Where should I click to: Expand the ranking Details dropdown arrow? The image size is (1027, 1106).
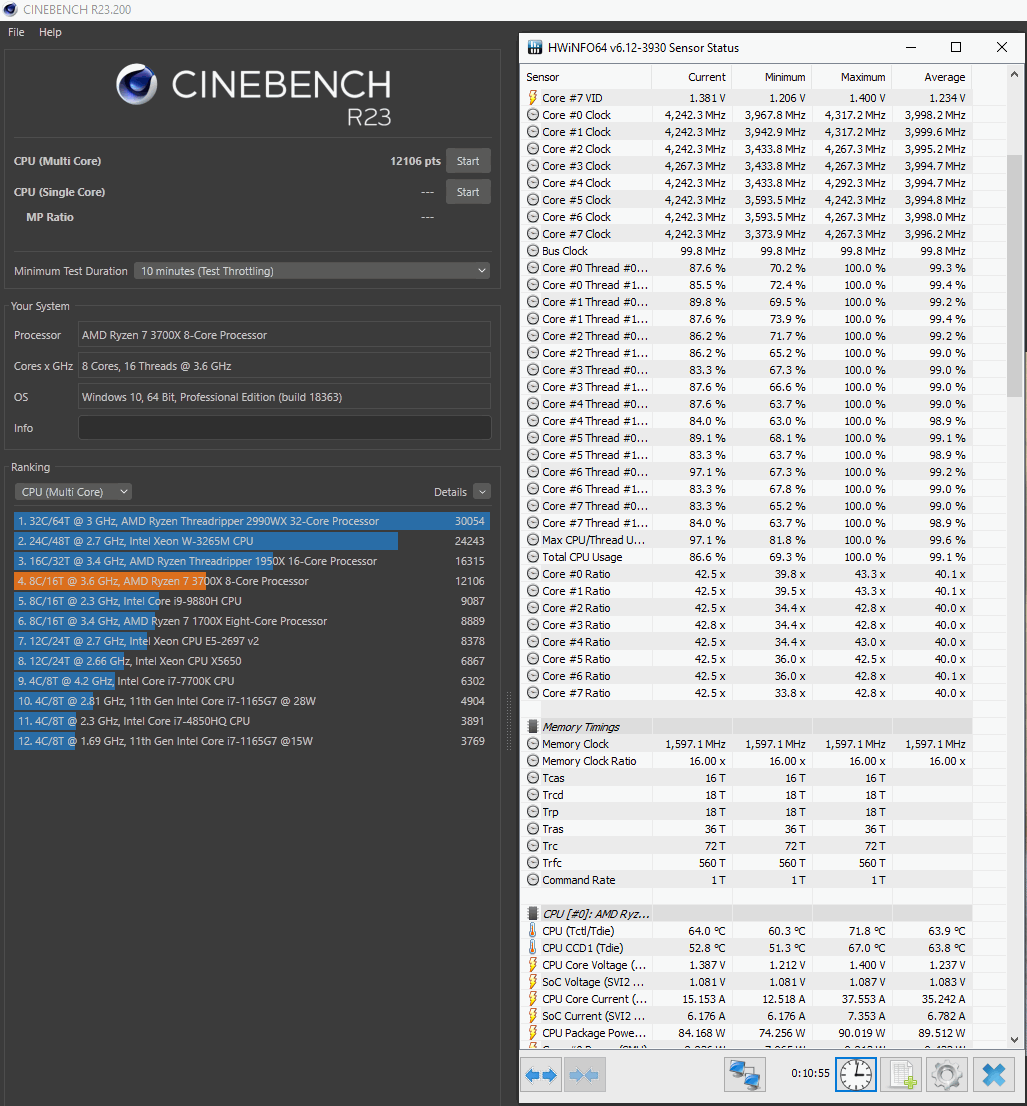pos(482,492)
